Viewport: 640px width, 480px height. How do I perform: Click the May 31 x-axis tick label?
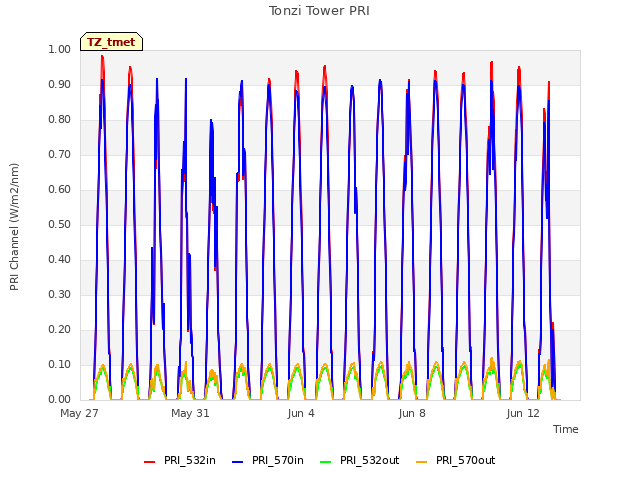pos(190,413)
